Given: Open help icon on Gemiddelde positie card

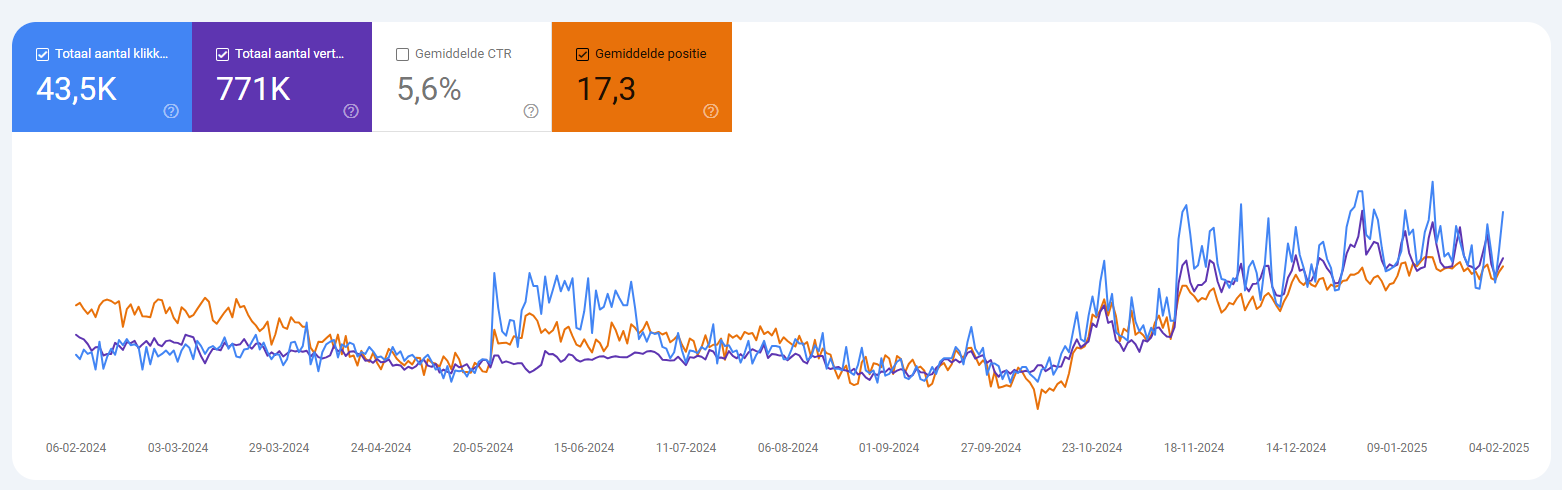Looking at the screenshot, I should [711, 111].
